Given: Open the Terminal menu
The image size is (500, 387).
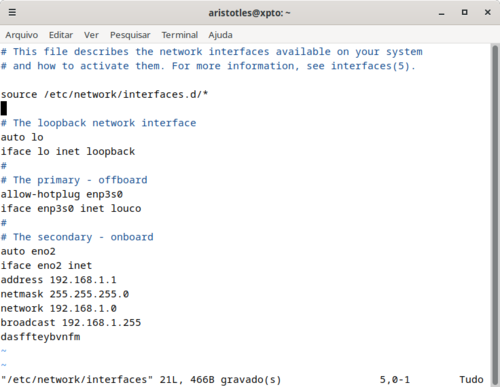Looking at the screenshot, I should click(x=180, y=35).
